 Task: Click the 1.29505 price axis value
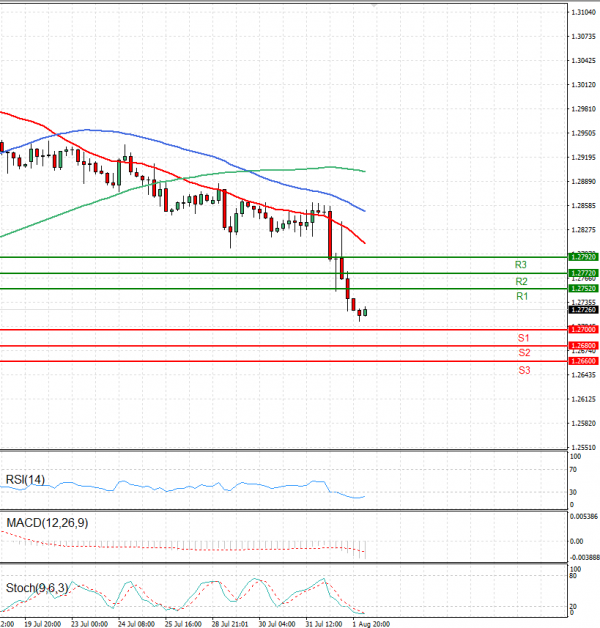(584, 133)
